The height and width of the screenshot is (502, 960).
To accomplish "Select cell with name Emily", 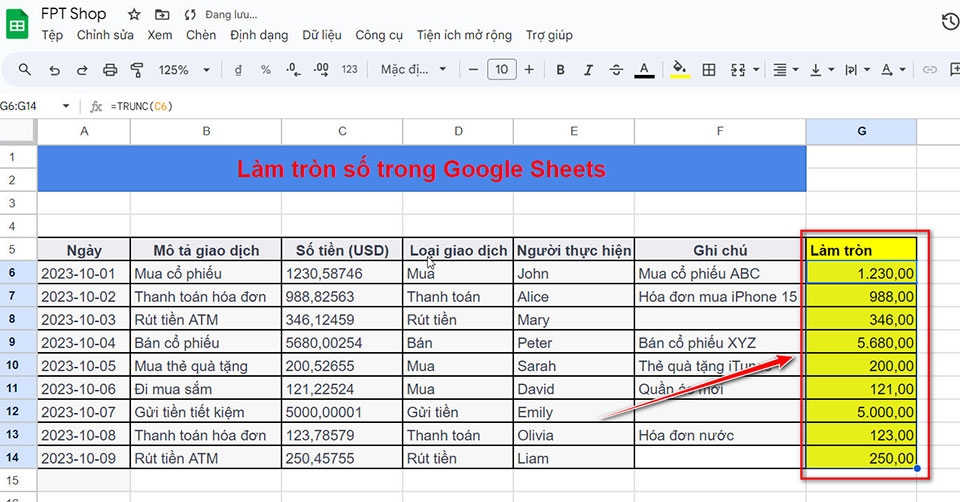I will pos(573,412).
